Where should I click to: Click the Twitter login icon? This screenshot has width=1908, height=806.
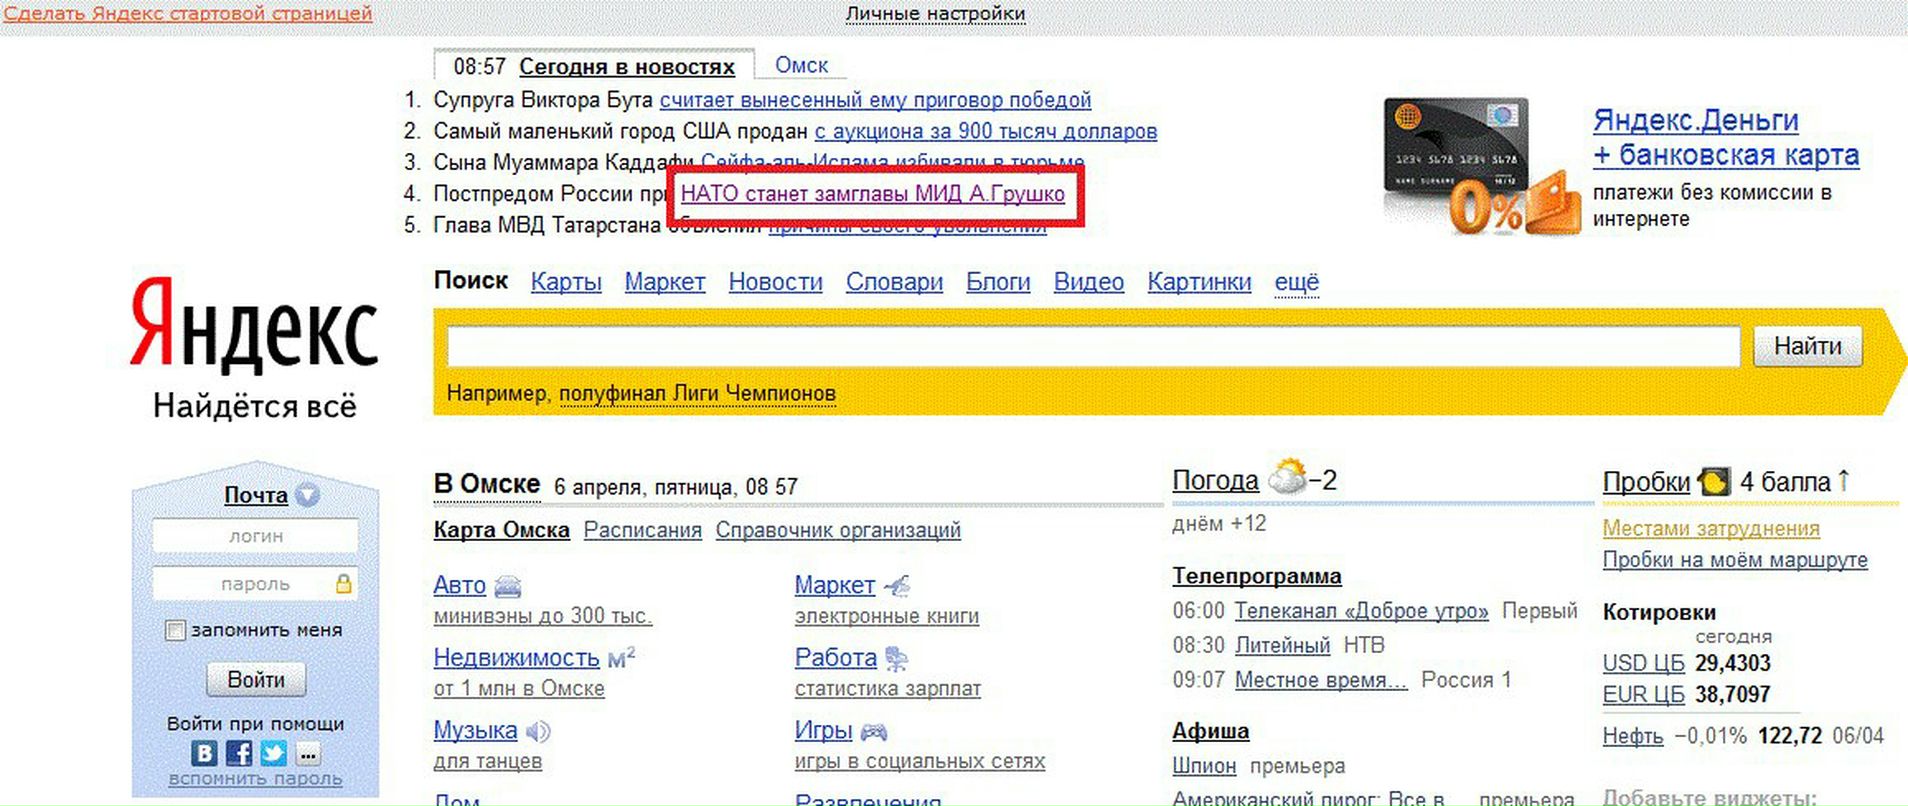click(273, 753)
